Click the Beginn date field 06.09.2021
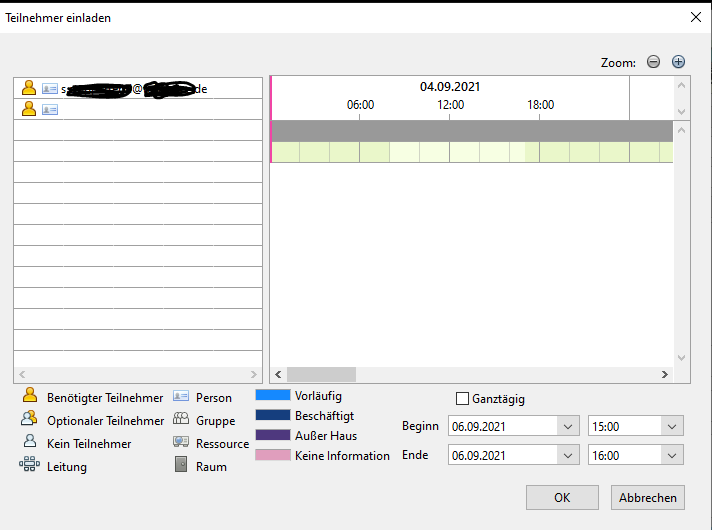Image resolution: width=712 pixels, height=530 pixels. (502, 426)
